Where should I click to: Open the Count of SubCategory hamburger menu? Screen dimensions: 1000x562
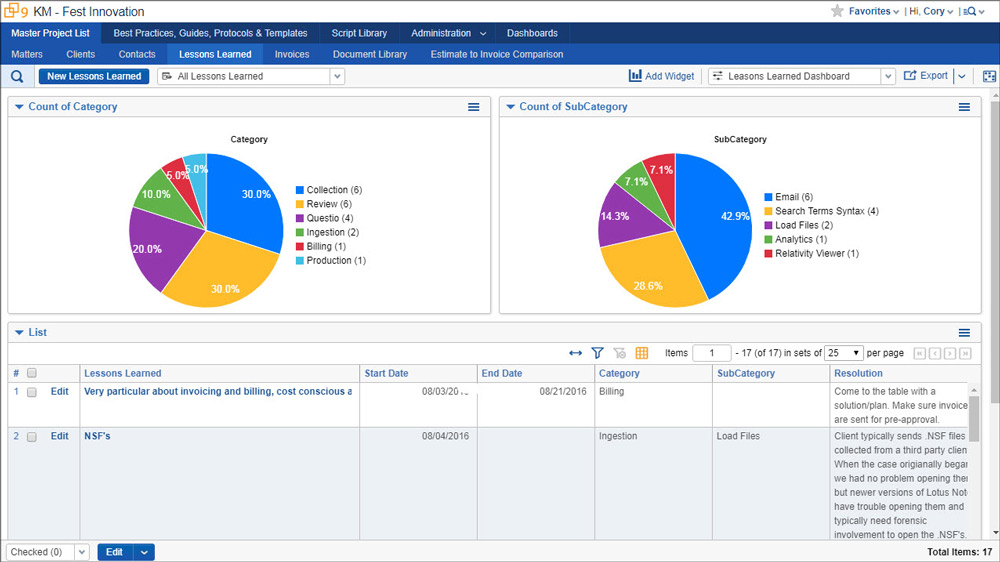tap(964, 107)
